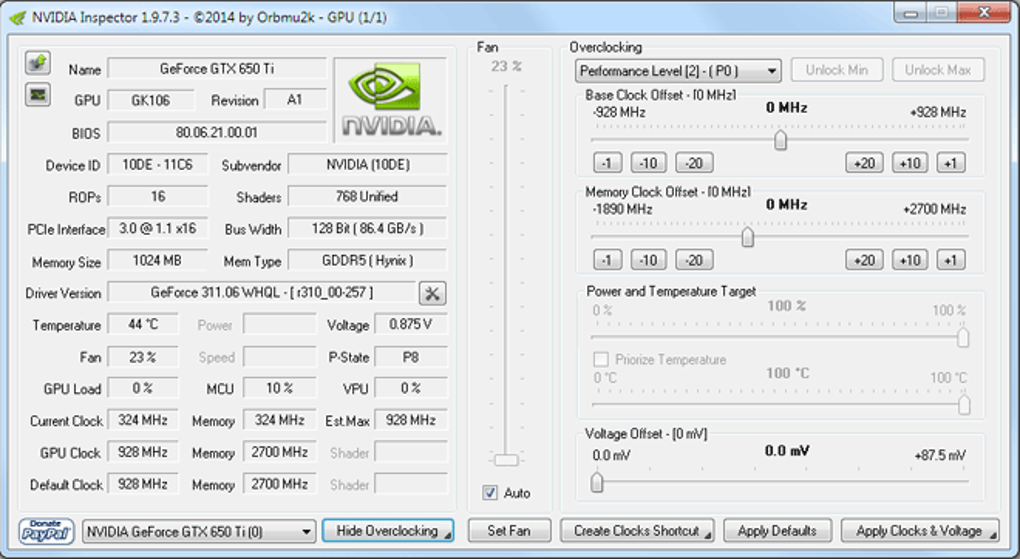Open driver profile settings wrench icon
Viewport: 1020px width, 559px height.
432,293
